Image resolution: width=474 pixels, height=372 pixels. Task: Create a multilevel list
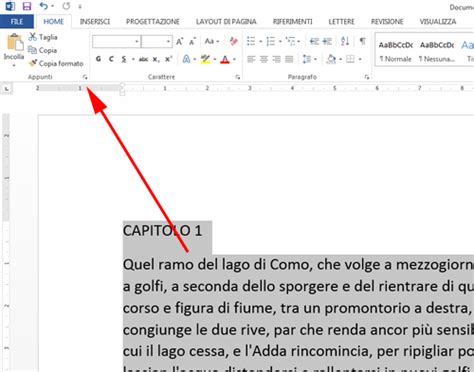tap(290, 41)
